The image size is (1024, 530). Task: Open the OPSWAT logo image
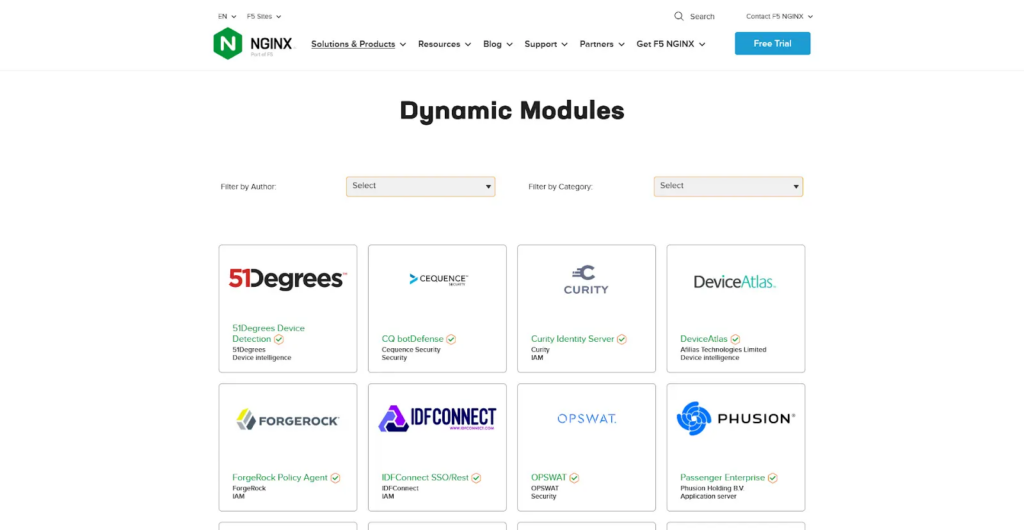(586, 418)
